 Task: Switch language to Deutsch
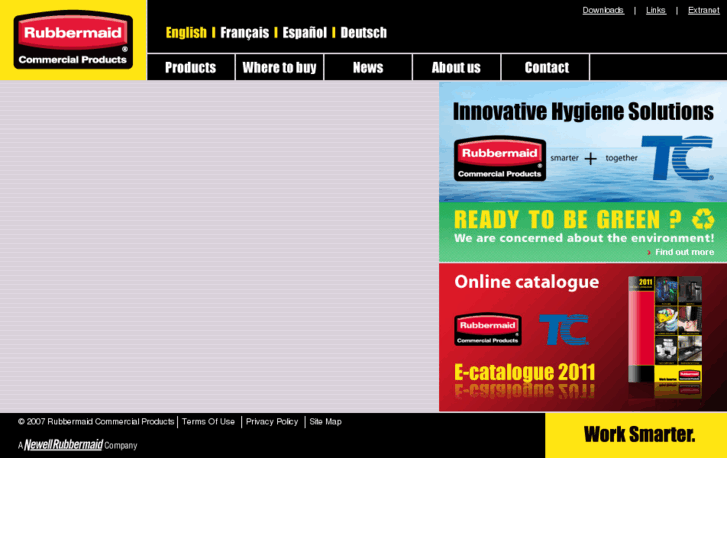coord(364,33)
